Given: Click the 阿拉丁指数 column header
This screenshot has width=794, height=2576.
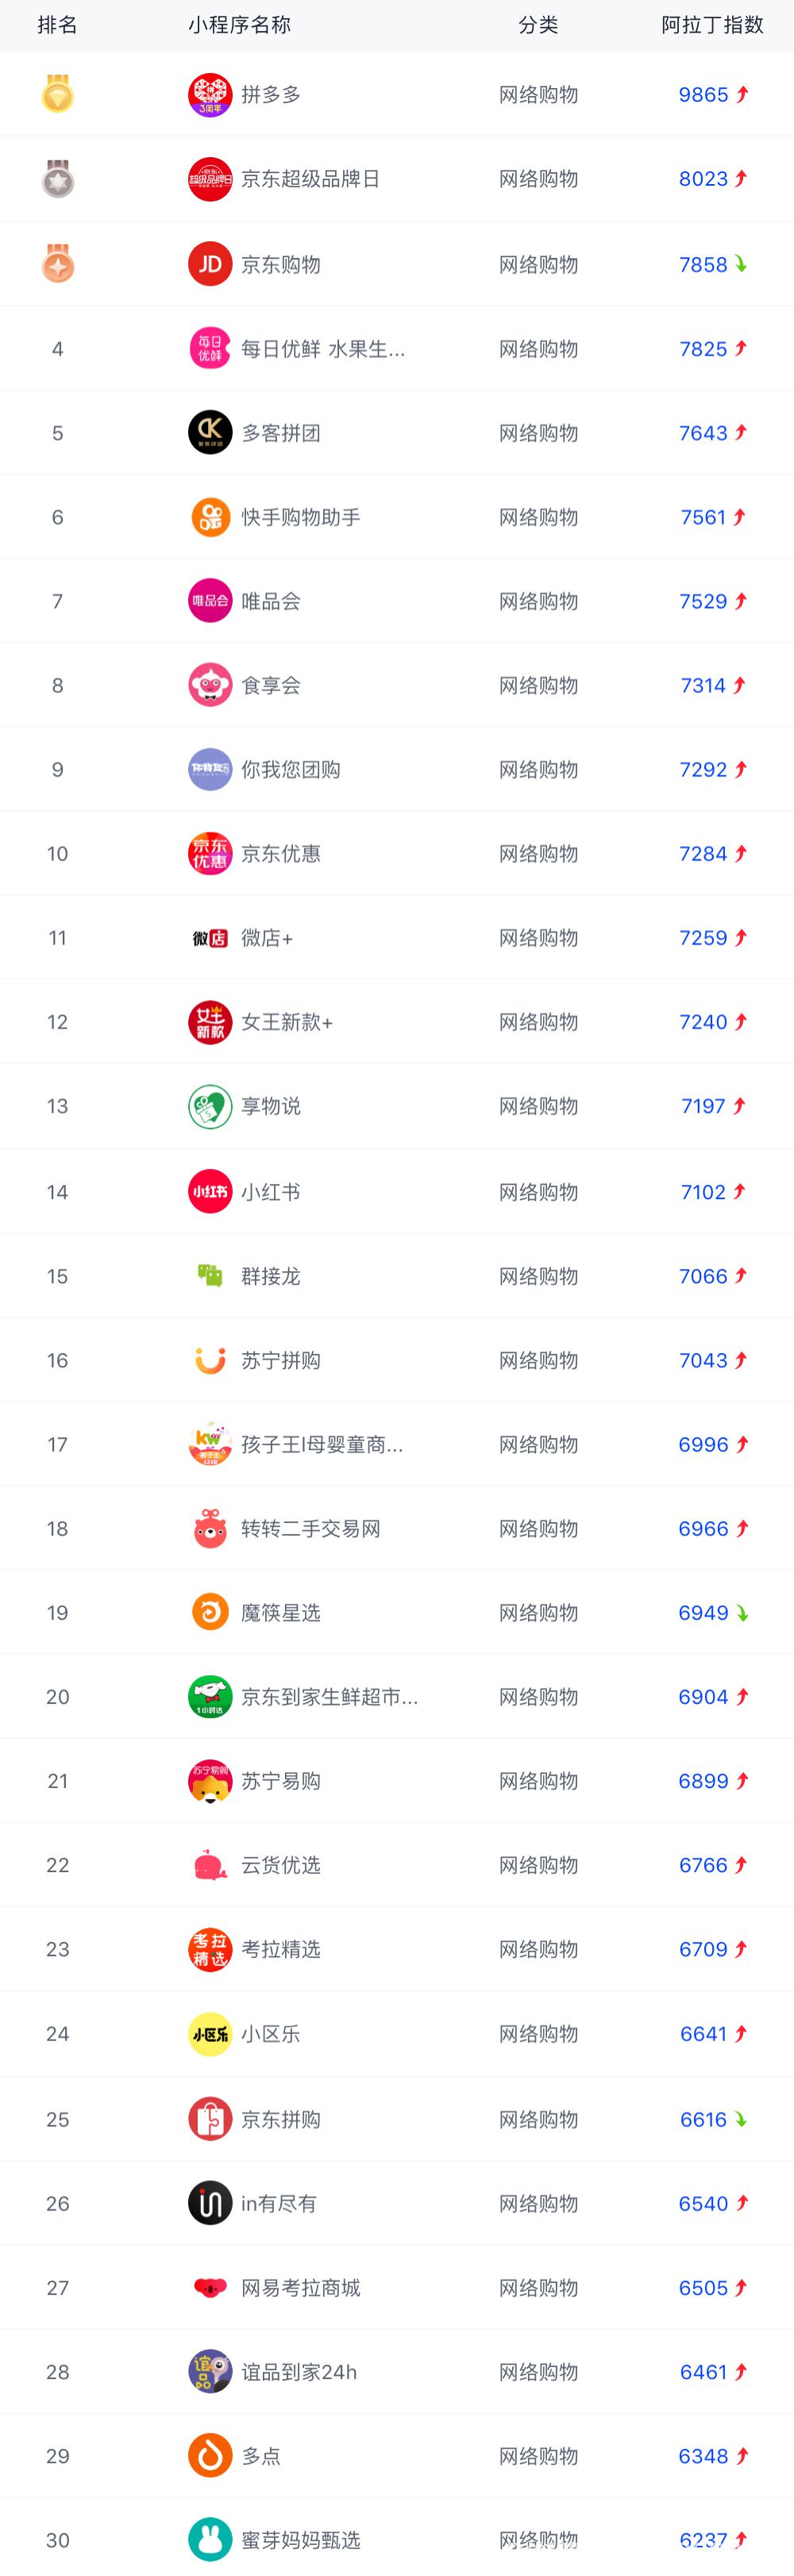Looking at the screenshot, I should tap(713, 25).
